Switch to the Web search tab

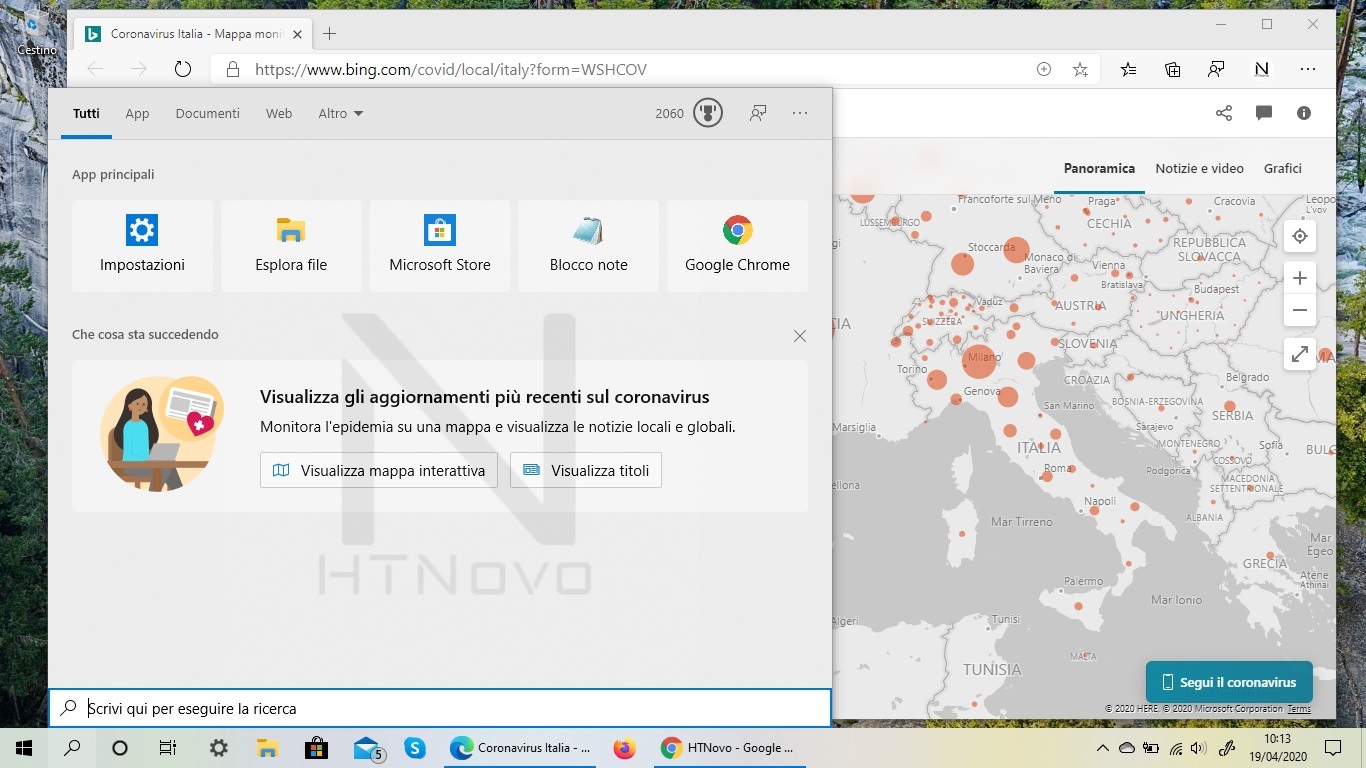tap(279, 113)
